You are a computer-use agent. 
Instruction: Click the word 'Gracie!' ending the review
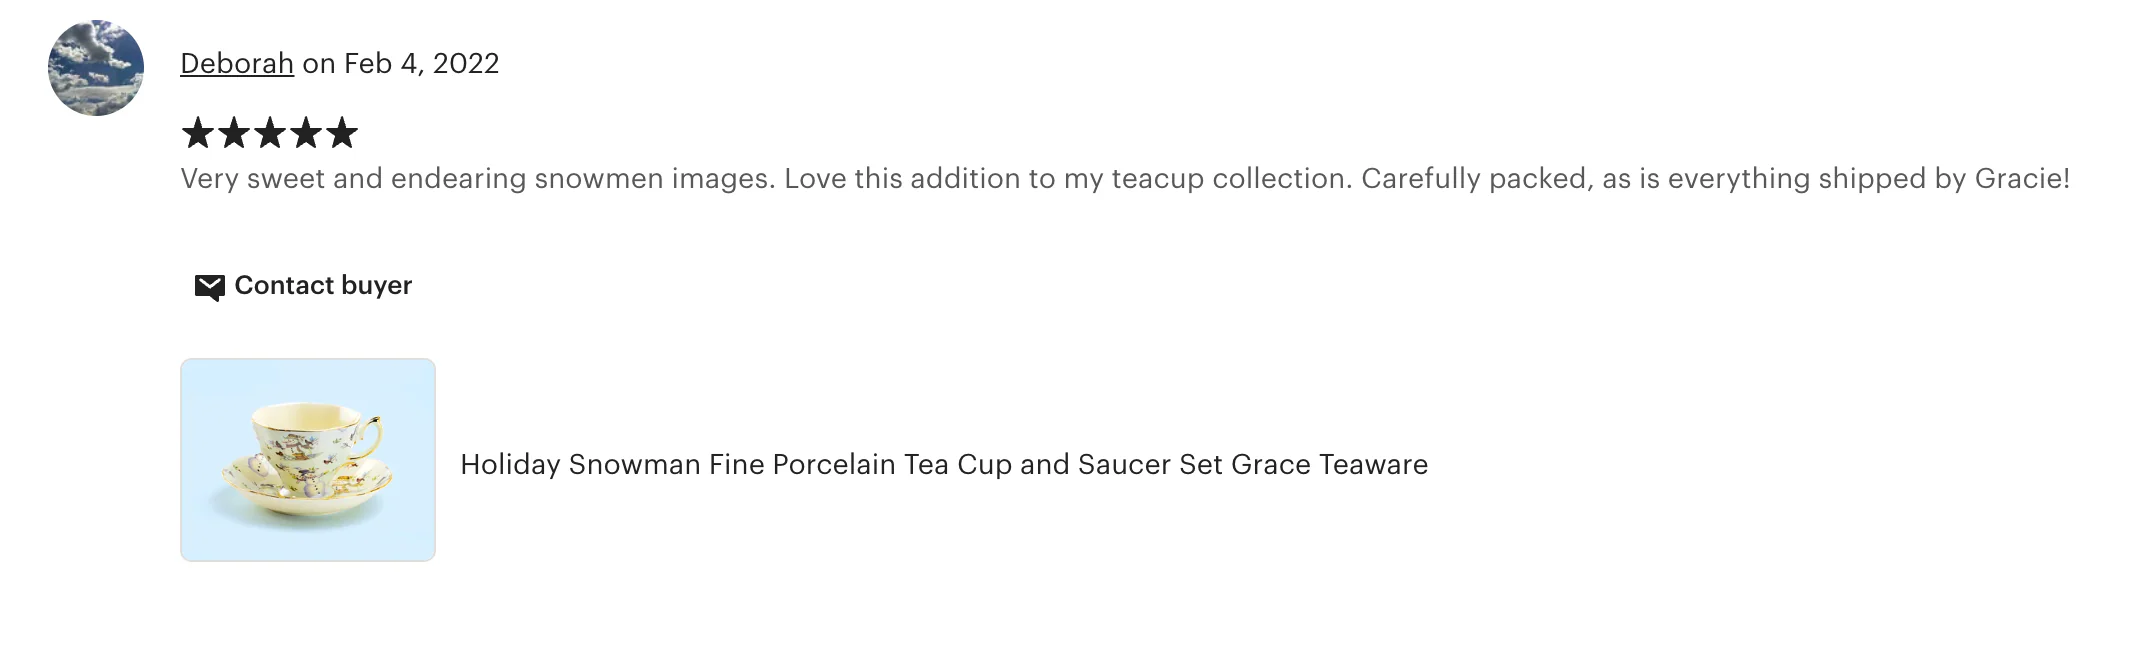pyautogui.click(x=2021, y=179)
